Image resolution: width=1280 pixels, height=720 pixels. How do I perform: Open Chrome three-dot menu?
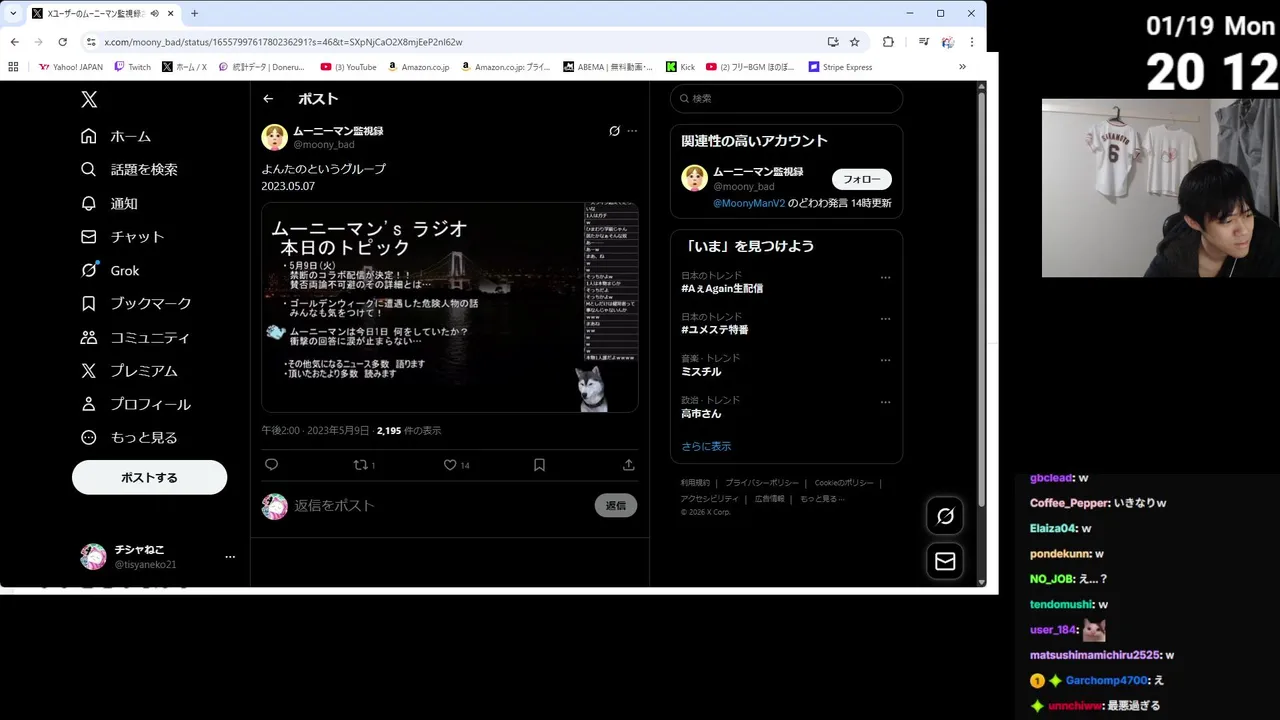[972, 42]
